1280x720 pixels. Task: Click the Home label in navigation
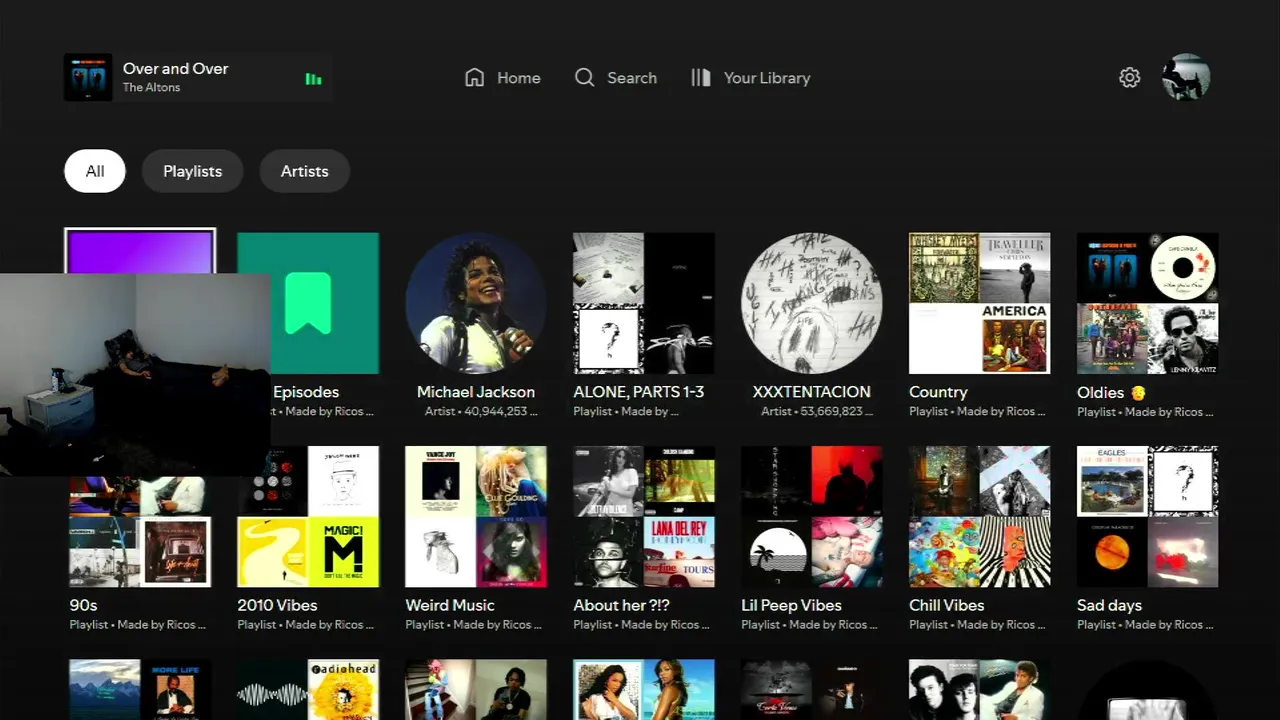[x=519, y=78]
